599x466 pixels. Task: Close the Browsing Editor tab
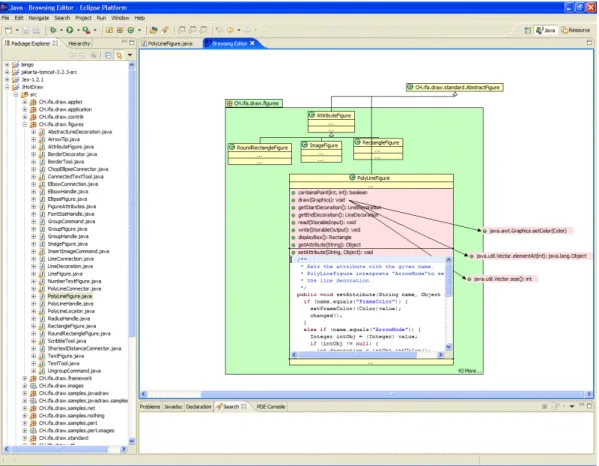coord(252,43)
